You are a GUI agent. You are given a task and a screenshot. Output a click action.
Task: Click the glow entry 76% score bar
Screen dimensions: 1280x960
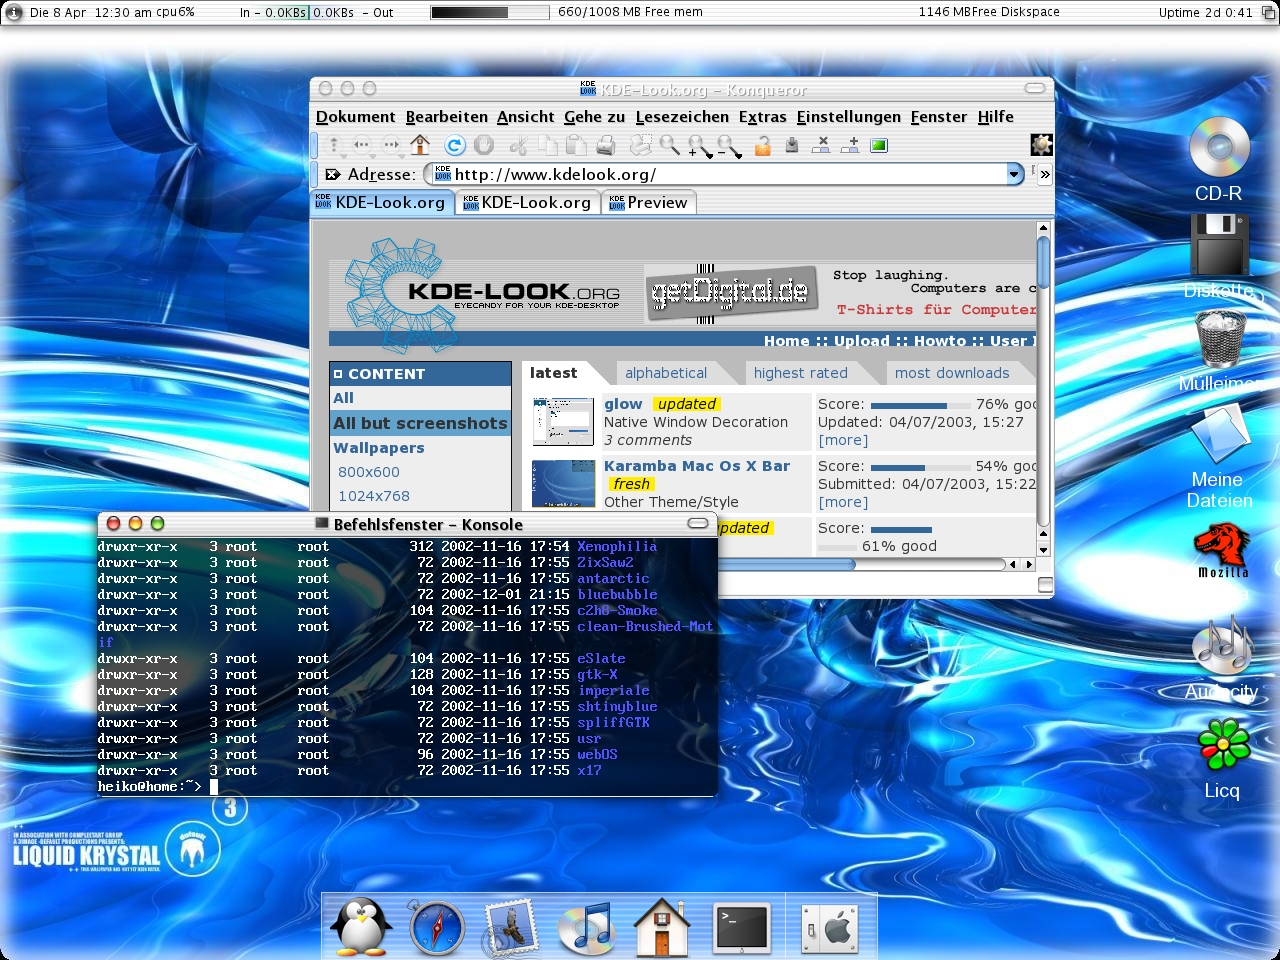(x=920, y=405)
